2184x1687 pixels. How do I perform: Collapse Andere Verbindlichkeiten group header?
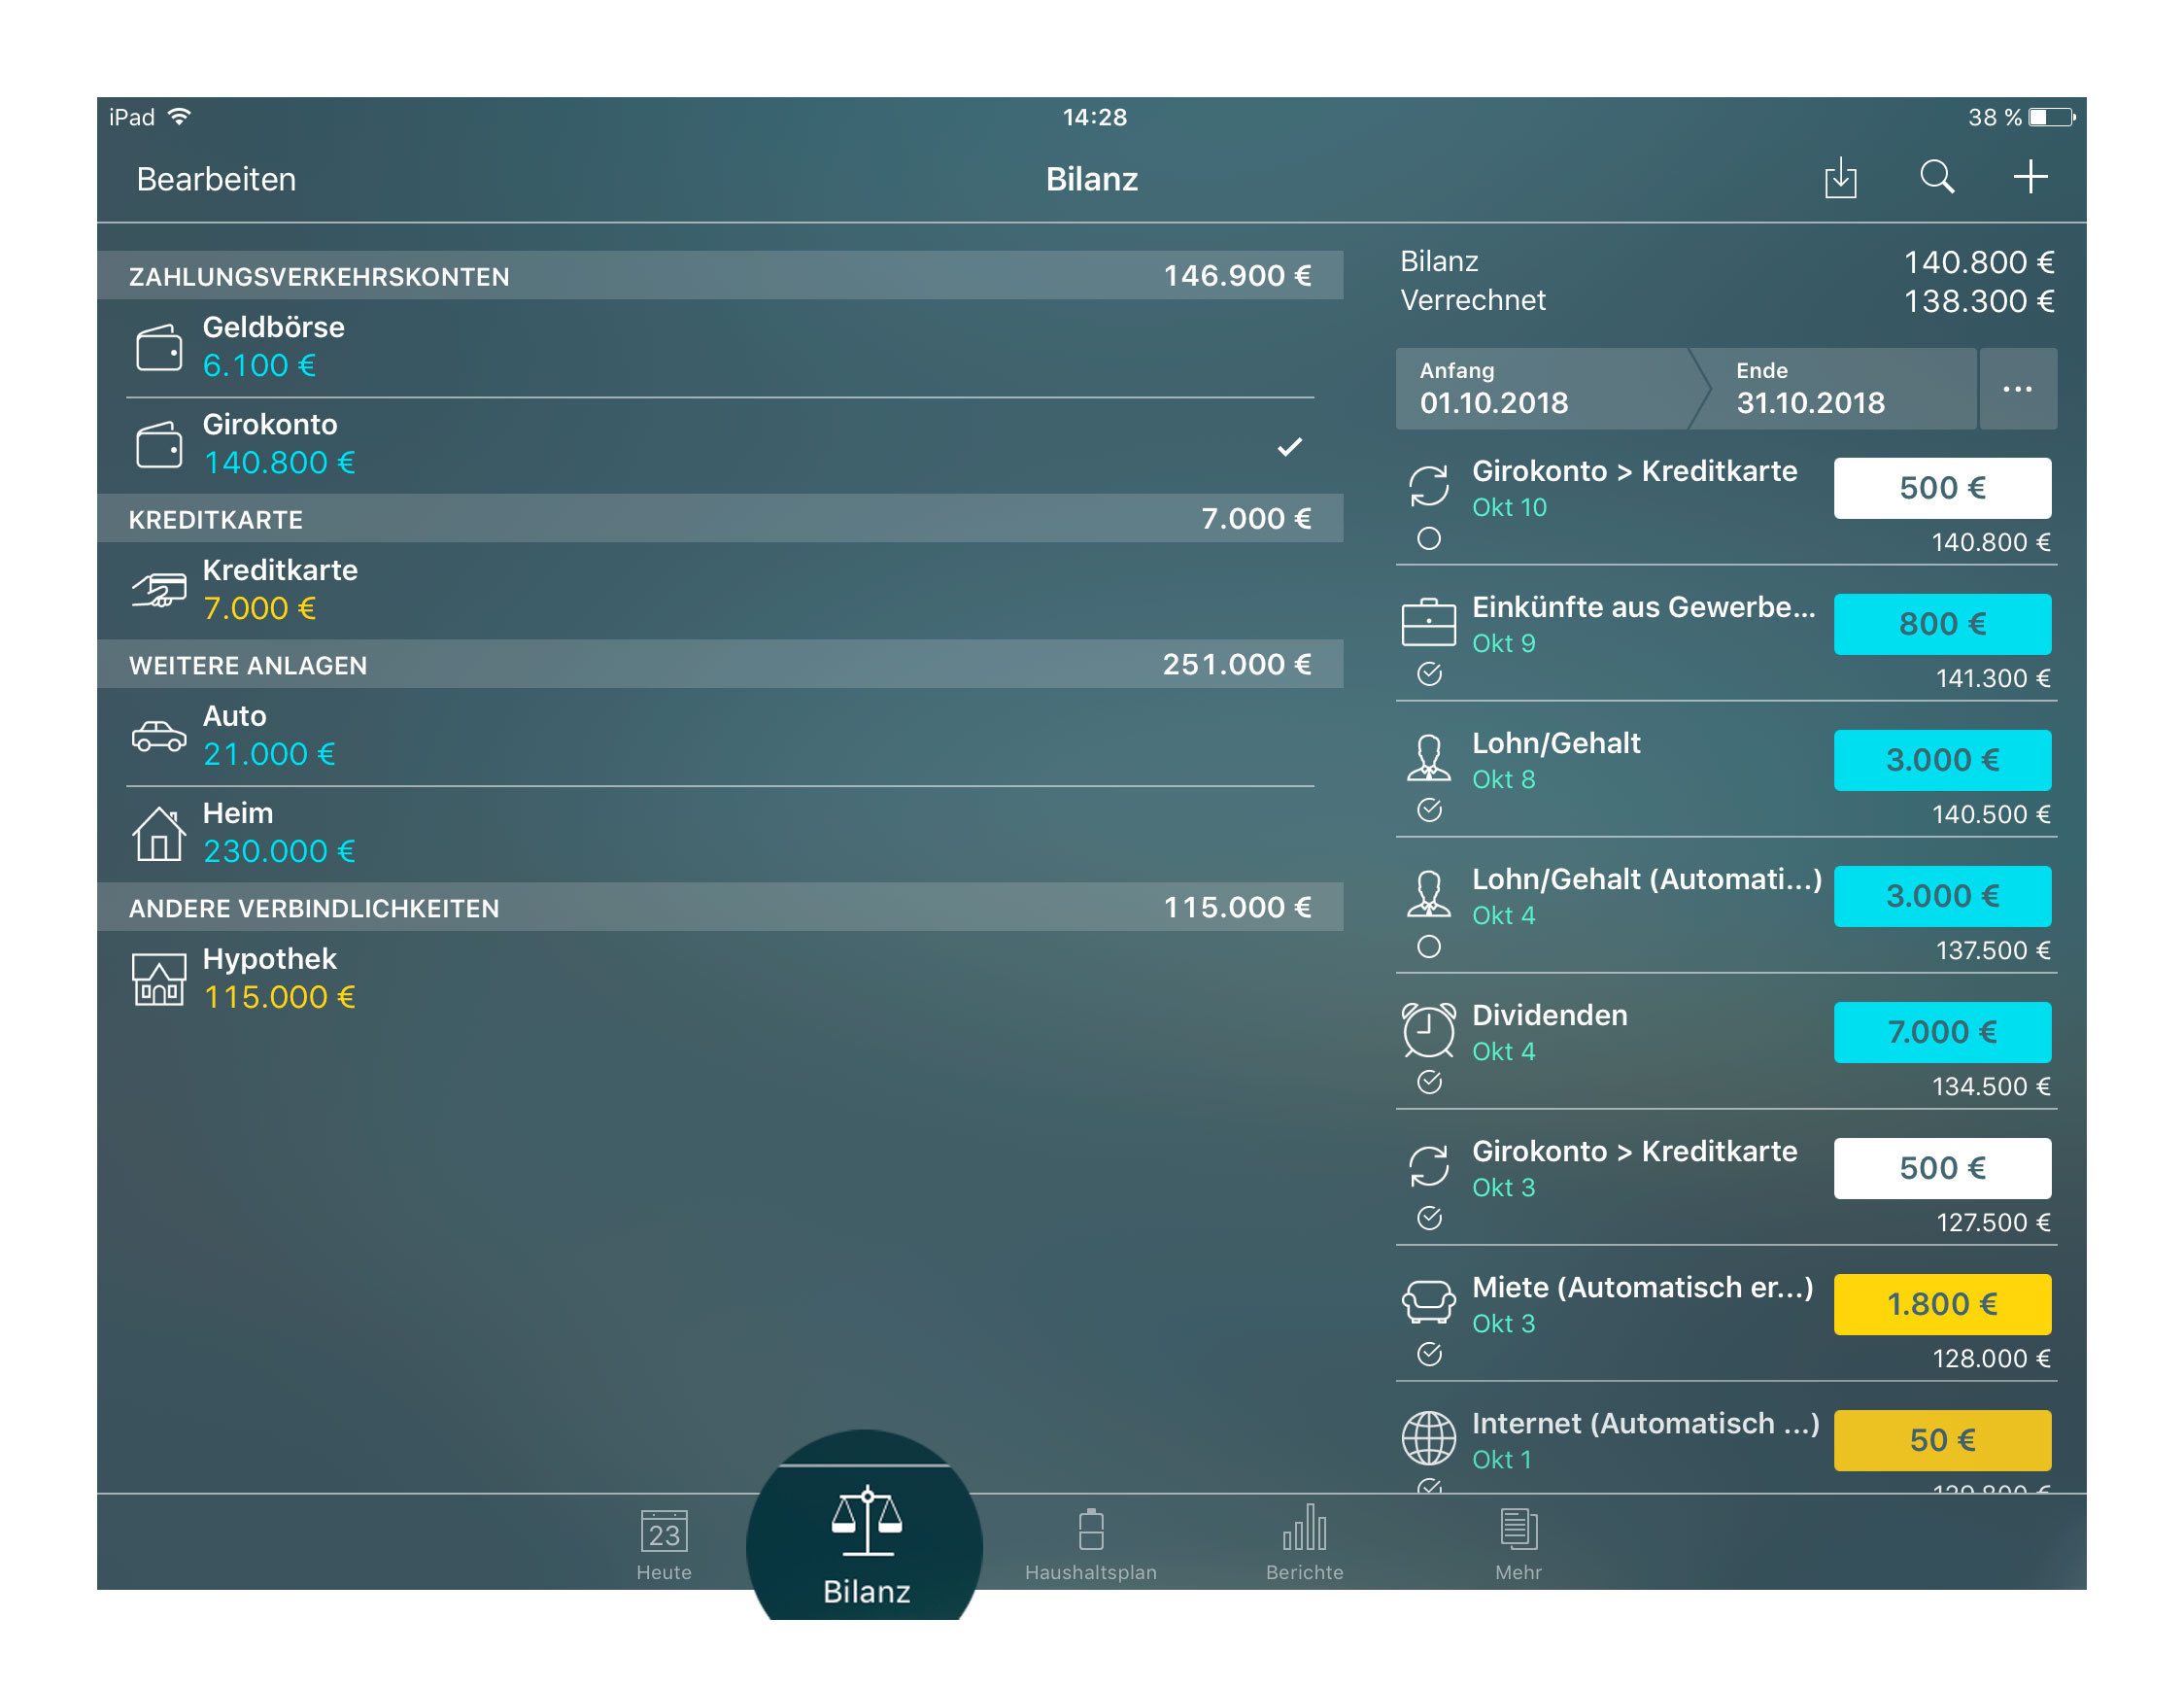click(720, 907)
